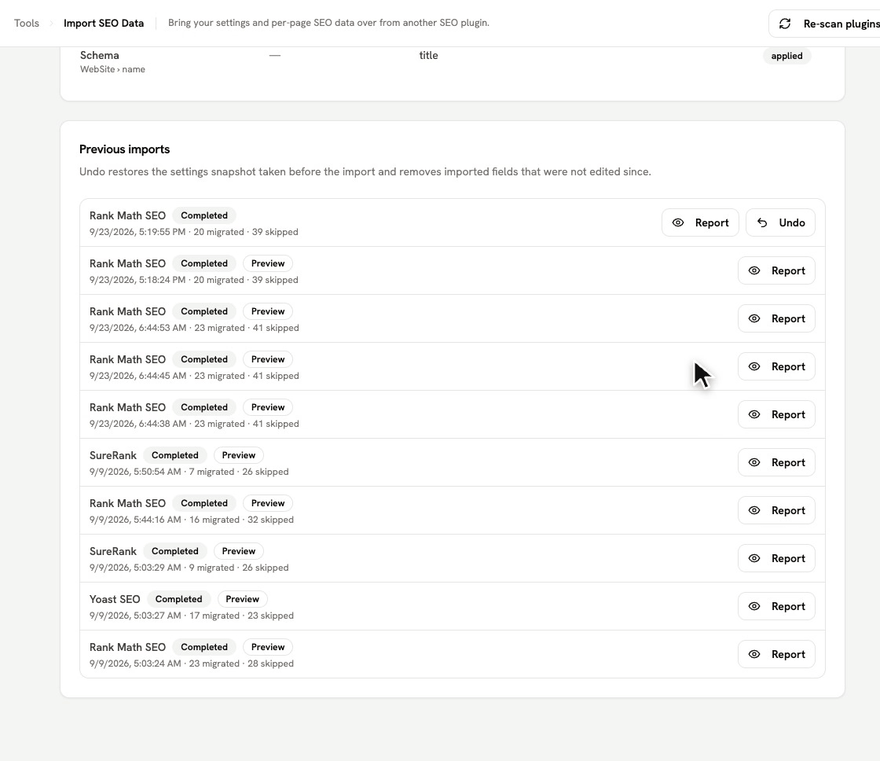The height and width of the screenshot is (761, 880).
Task: Click the 'Undo restores the settings snapshot' description
Action: tap(365, 172)
